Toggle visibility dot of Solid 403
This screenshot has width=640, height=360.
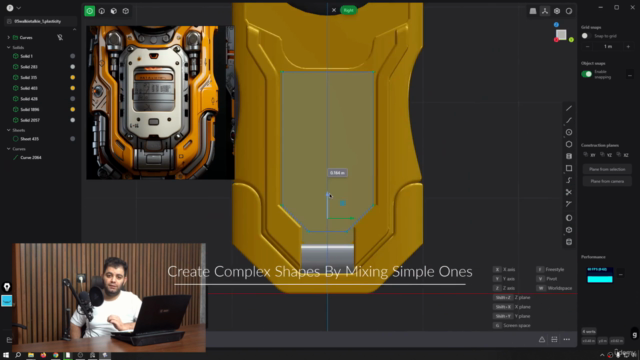click(73, 88)
